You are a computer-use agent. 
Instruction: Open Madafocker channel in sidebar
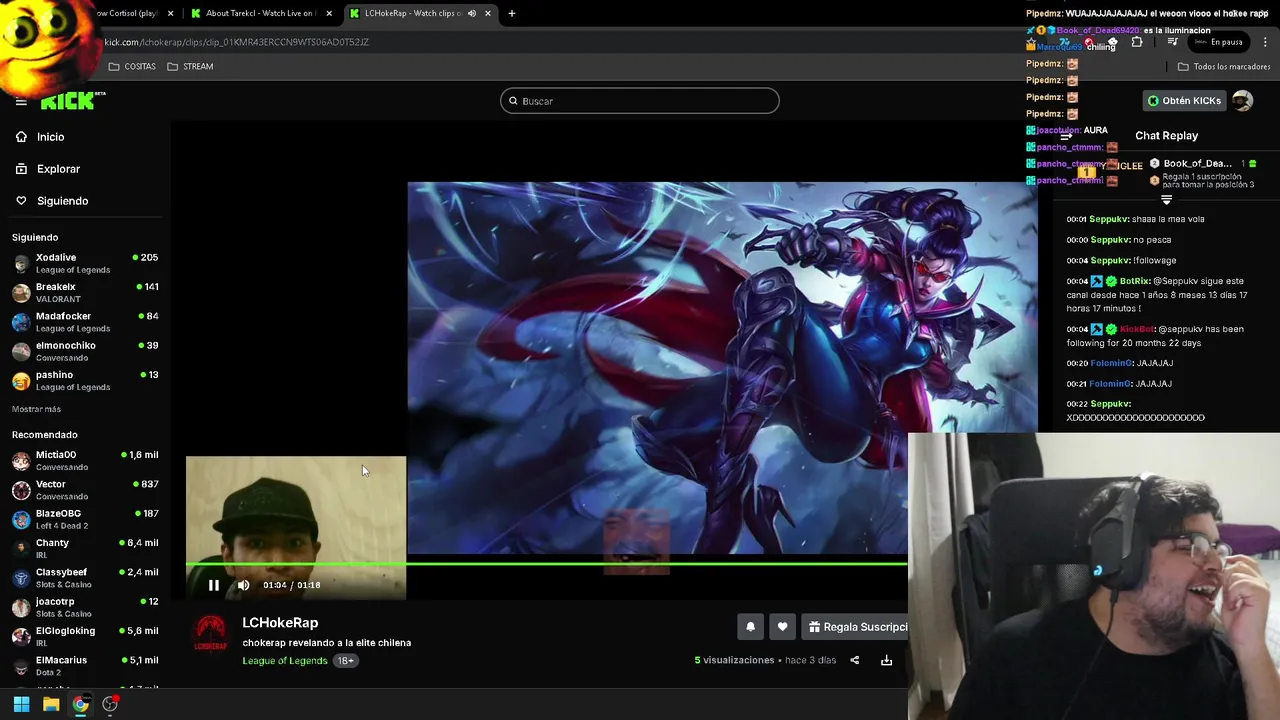(85, 322)
